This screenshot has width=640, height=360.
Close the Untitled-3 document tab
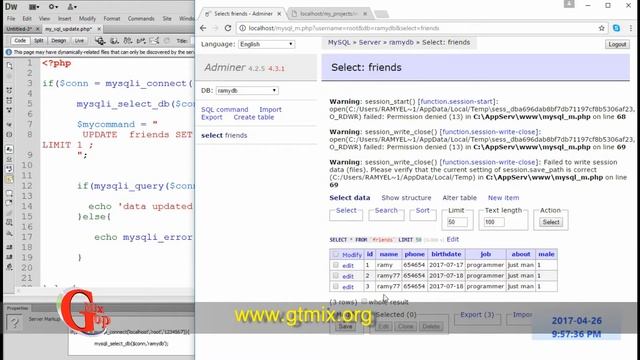coord(37,29)
